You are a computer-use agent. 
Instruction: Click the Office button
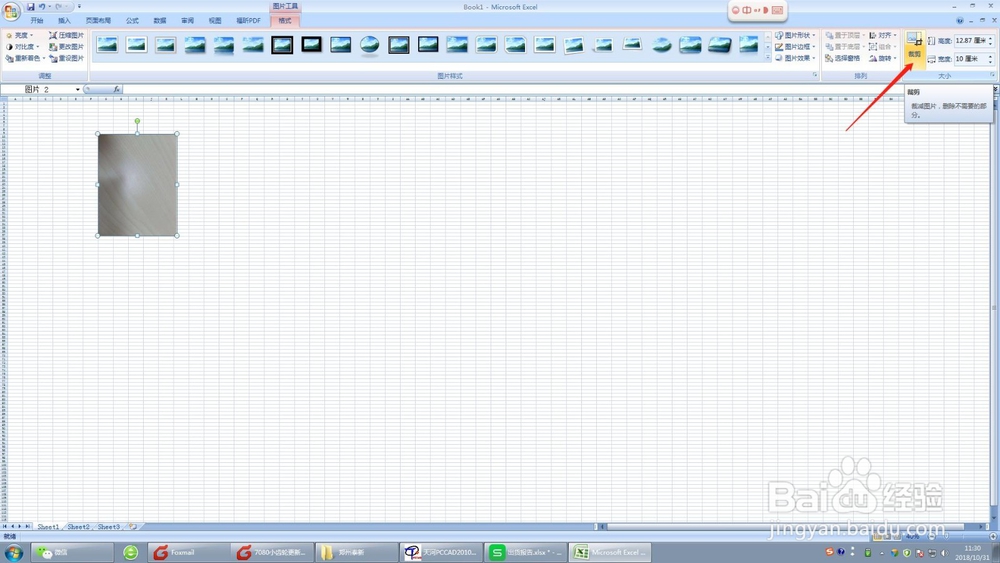11,11
